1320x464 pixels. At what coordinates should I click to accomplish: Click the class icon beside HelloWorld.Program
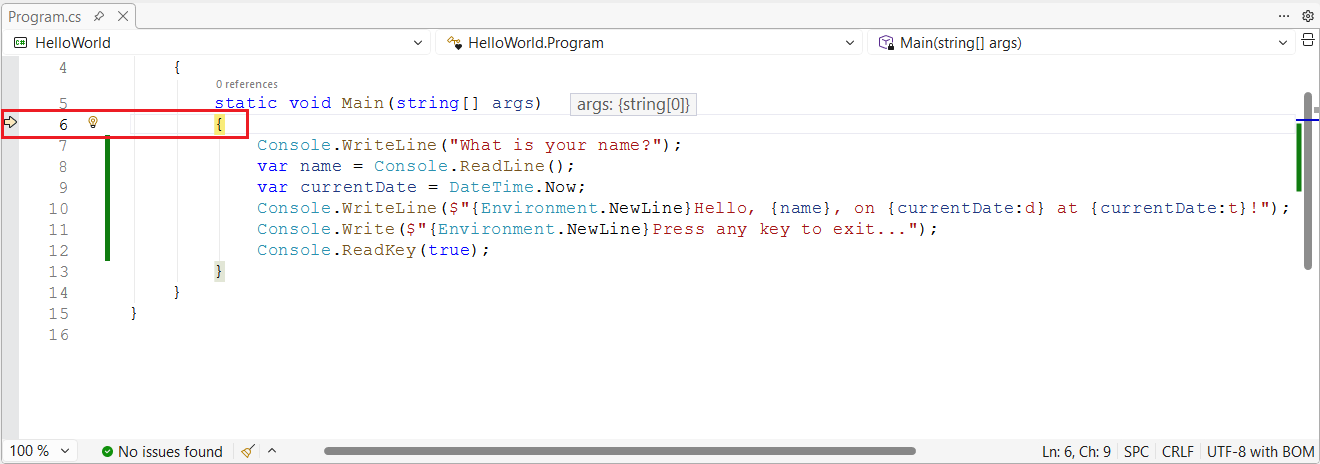(453, 43)
